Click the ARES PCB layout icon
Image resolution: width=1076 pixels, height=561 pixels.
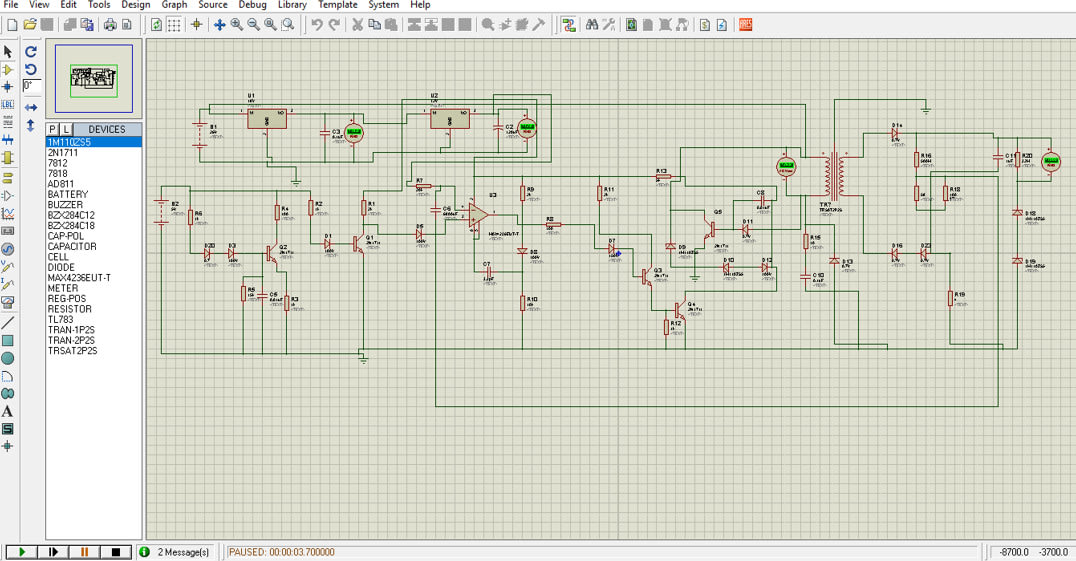(745, 24)
